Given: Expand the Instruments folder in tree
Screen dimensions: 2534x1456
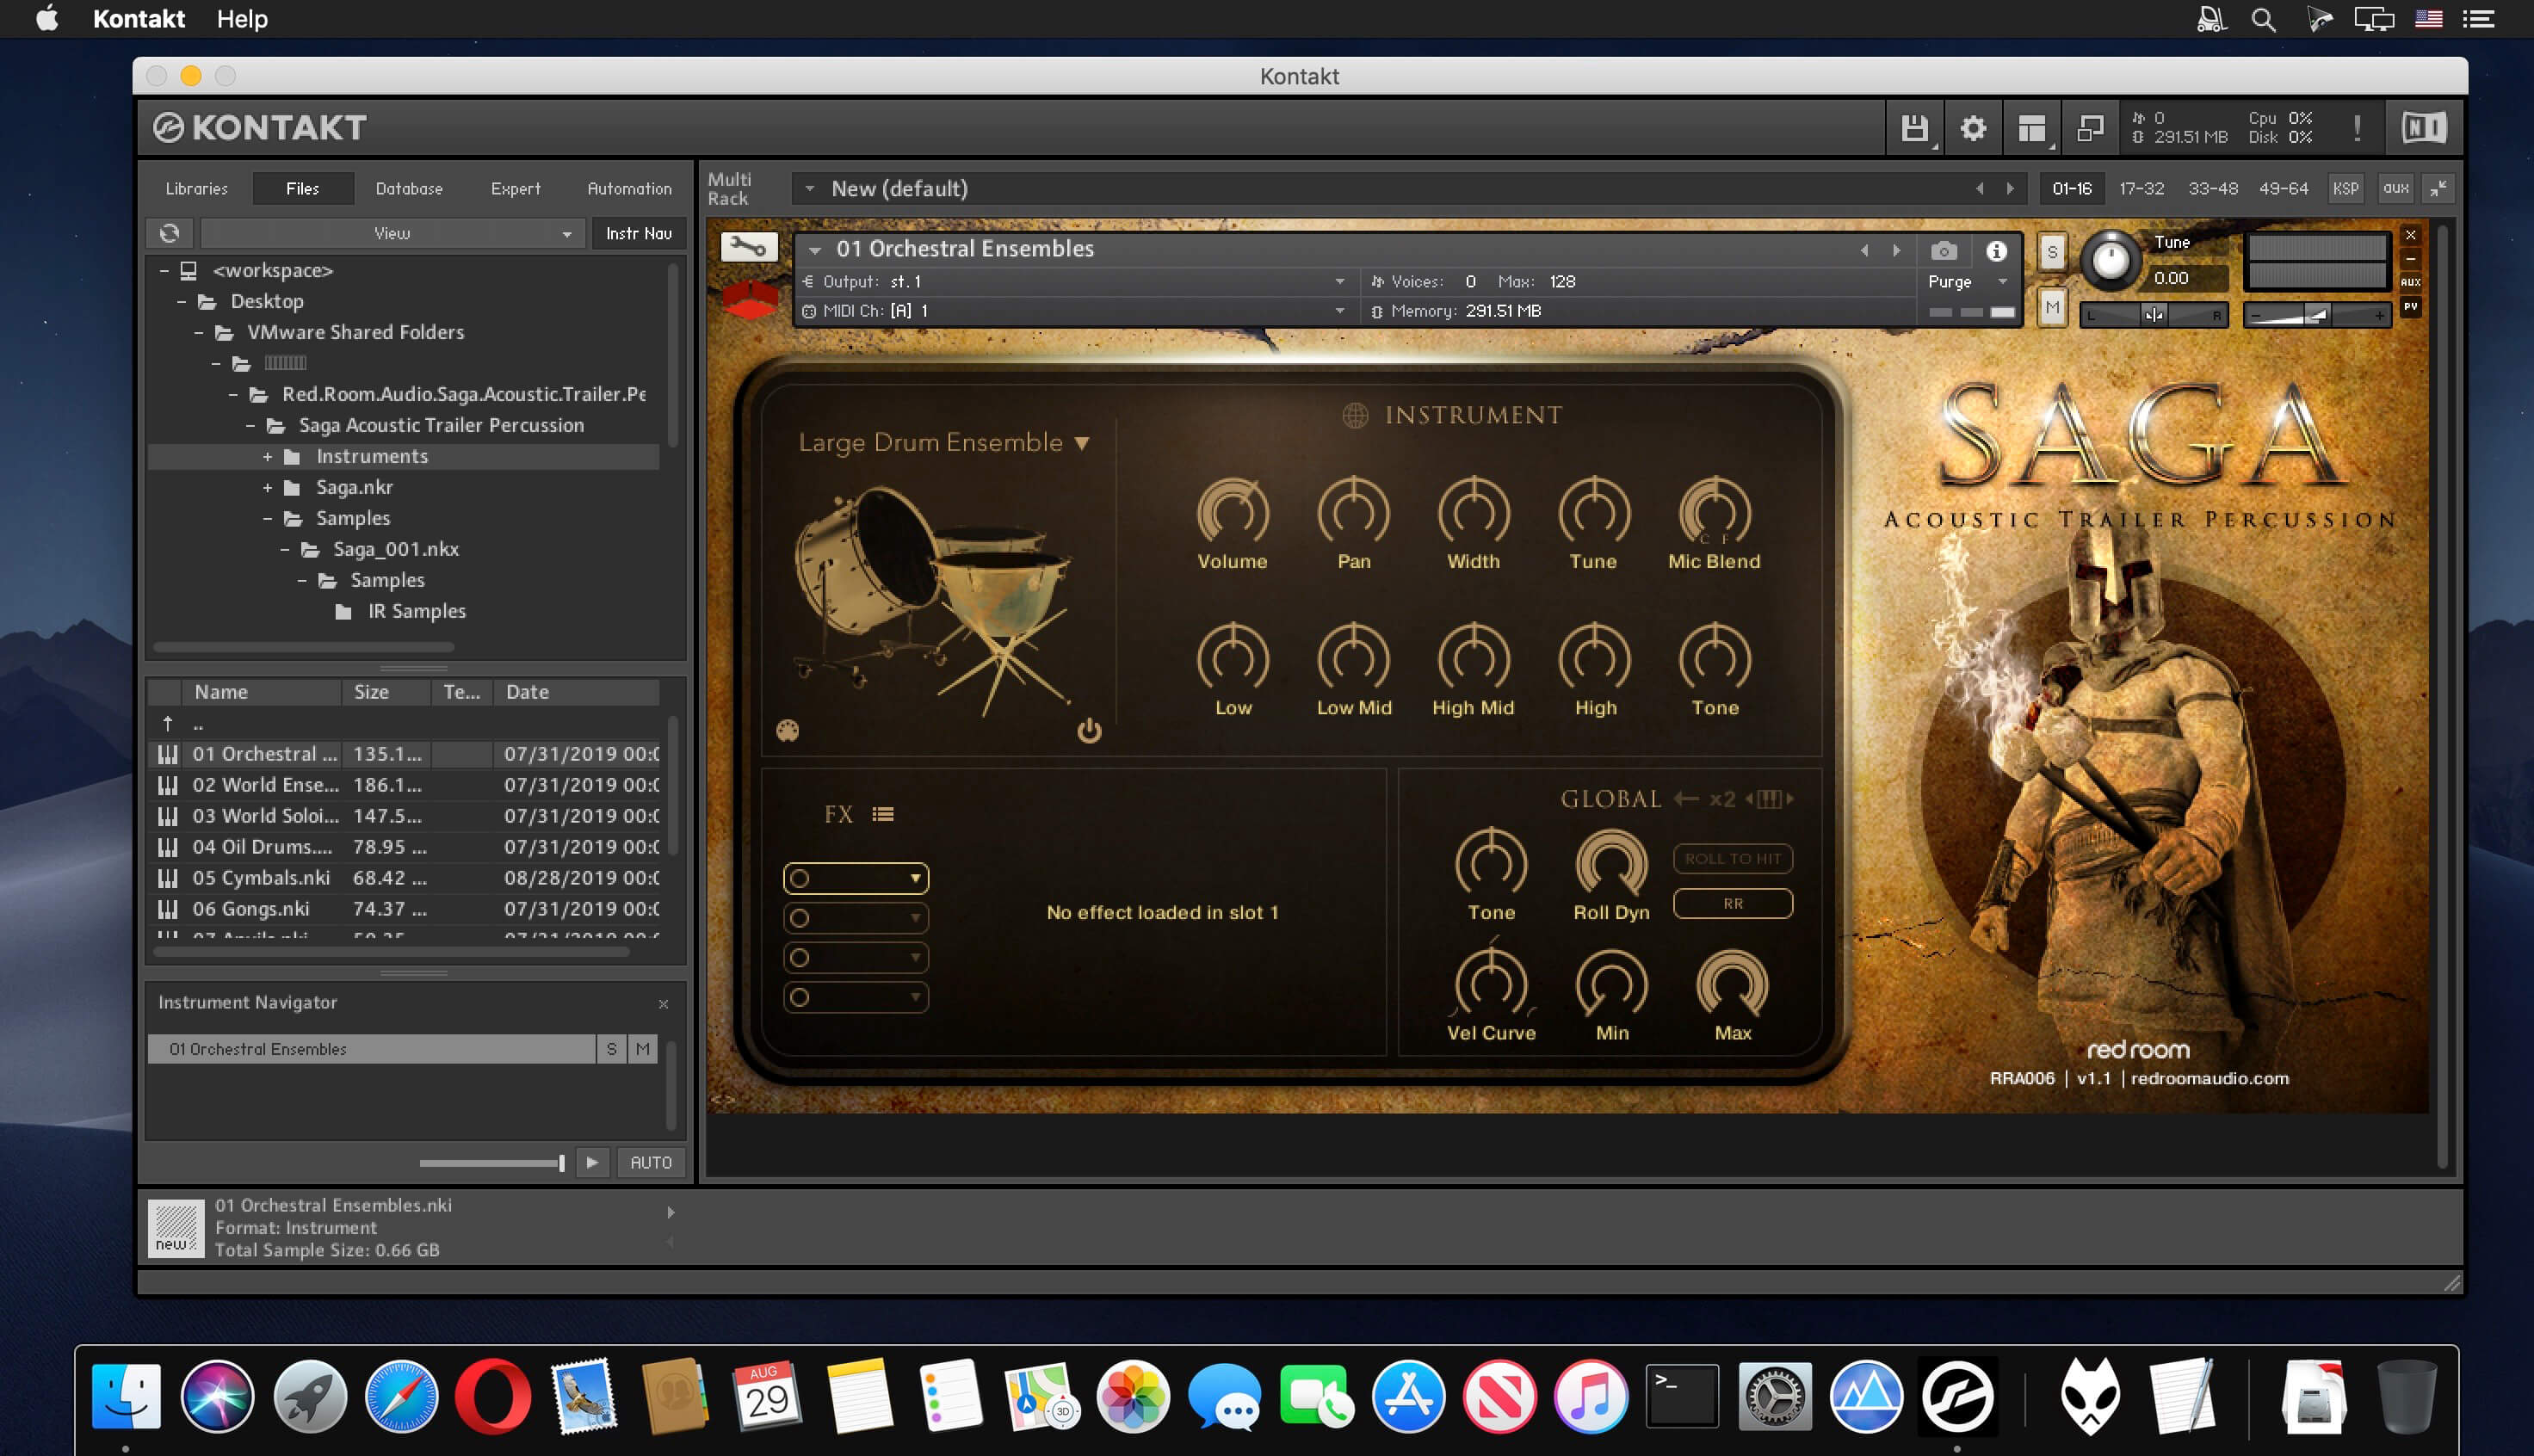Looking at the screenshot, I should (x=267, y=457).
